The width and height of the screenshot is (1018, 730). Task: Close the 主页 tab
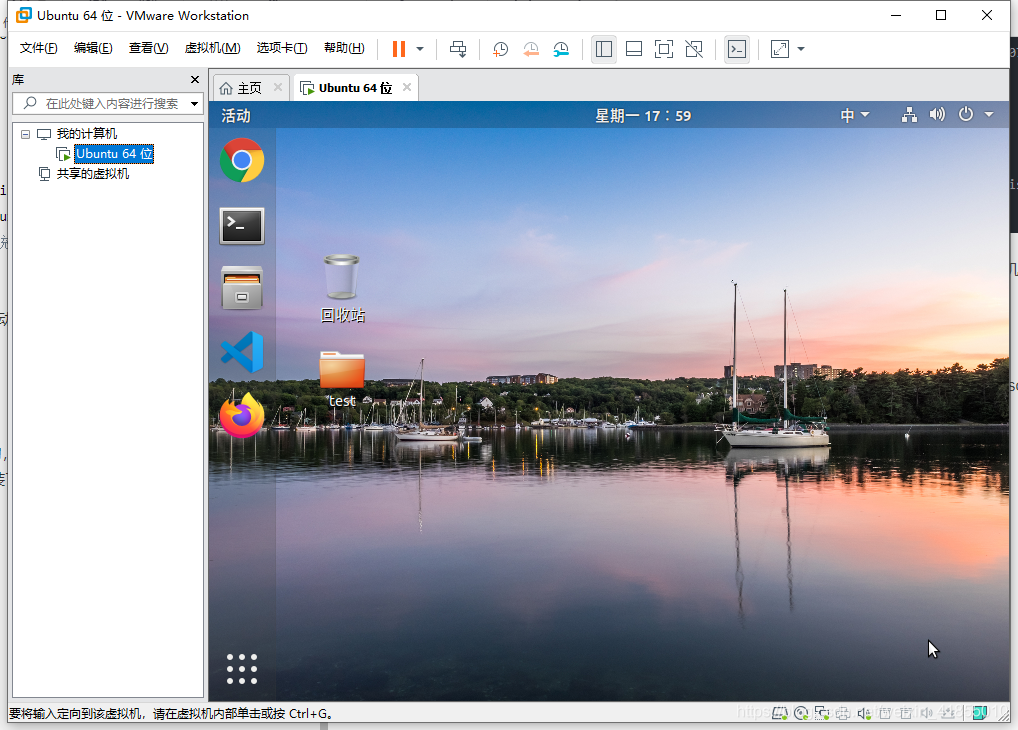278,87
